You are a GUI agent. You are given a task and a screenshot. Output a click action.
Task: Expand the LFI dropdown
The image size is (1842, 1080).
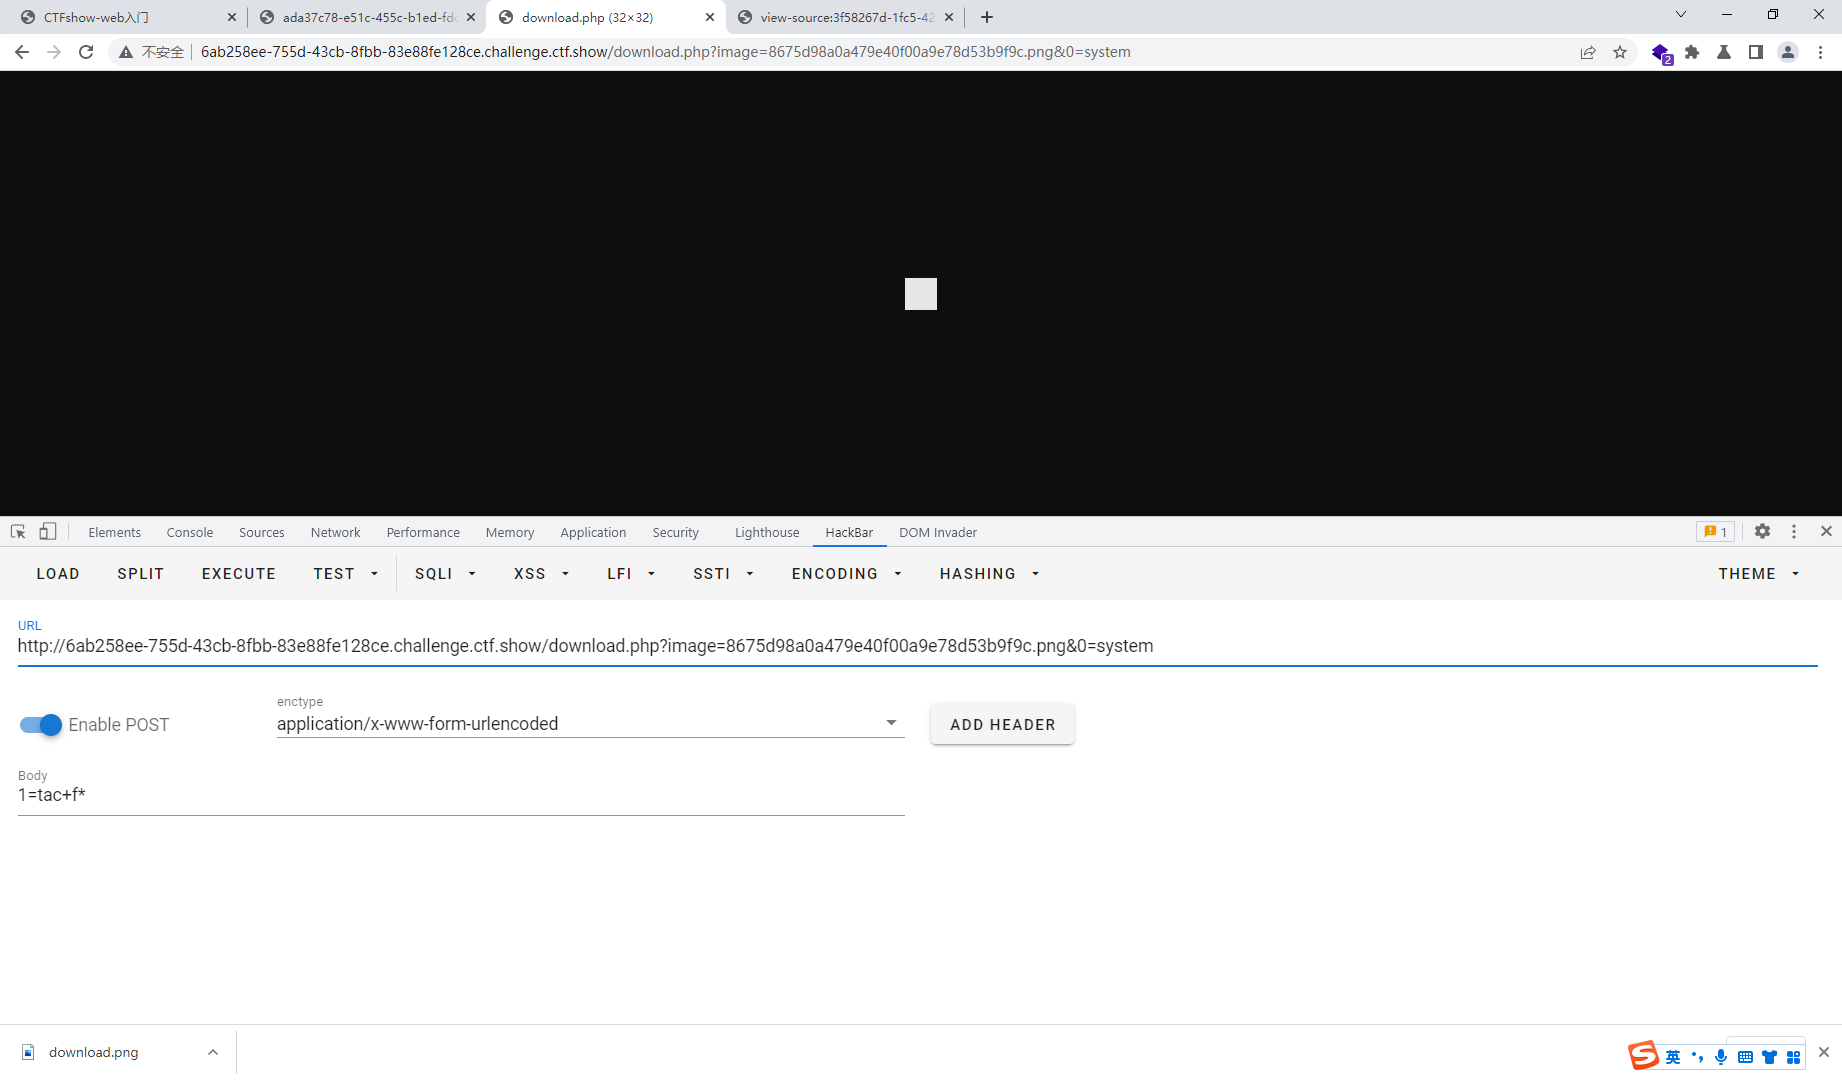(x=631, y=574)
